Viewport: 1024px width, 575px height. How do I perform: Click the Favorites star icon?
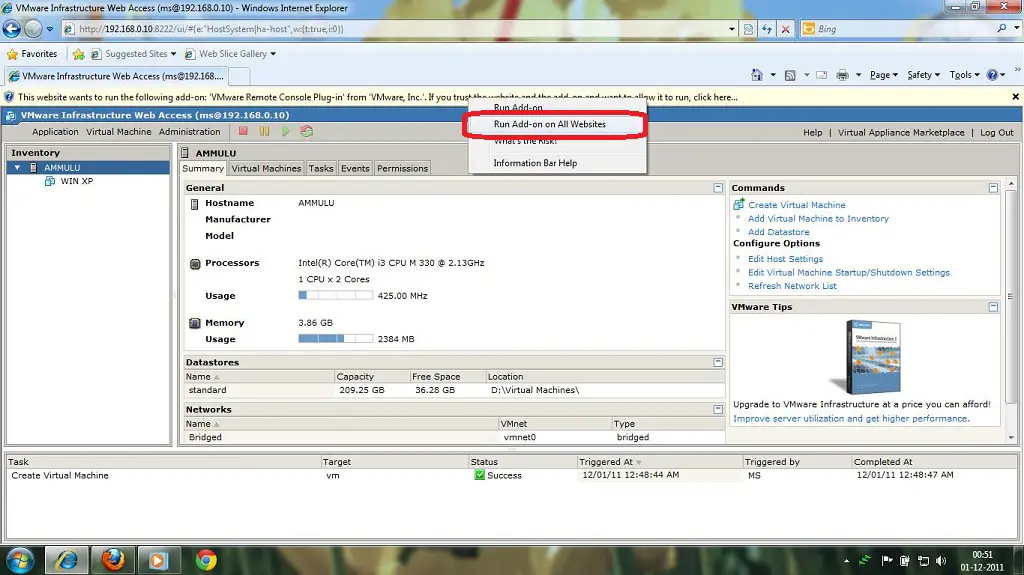tap(12, 54)
